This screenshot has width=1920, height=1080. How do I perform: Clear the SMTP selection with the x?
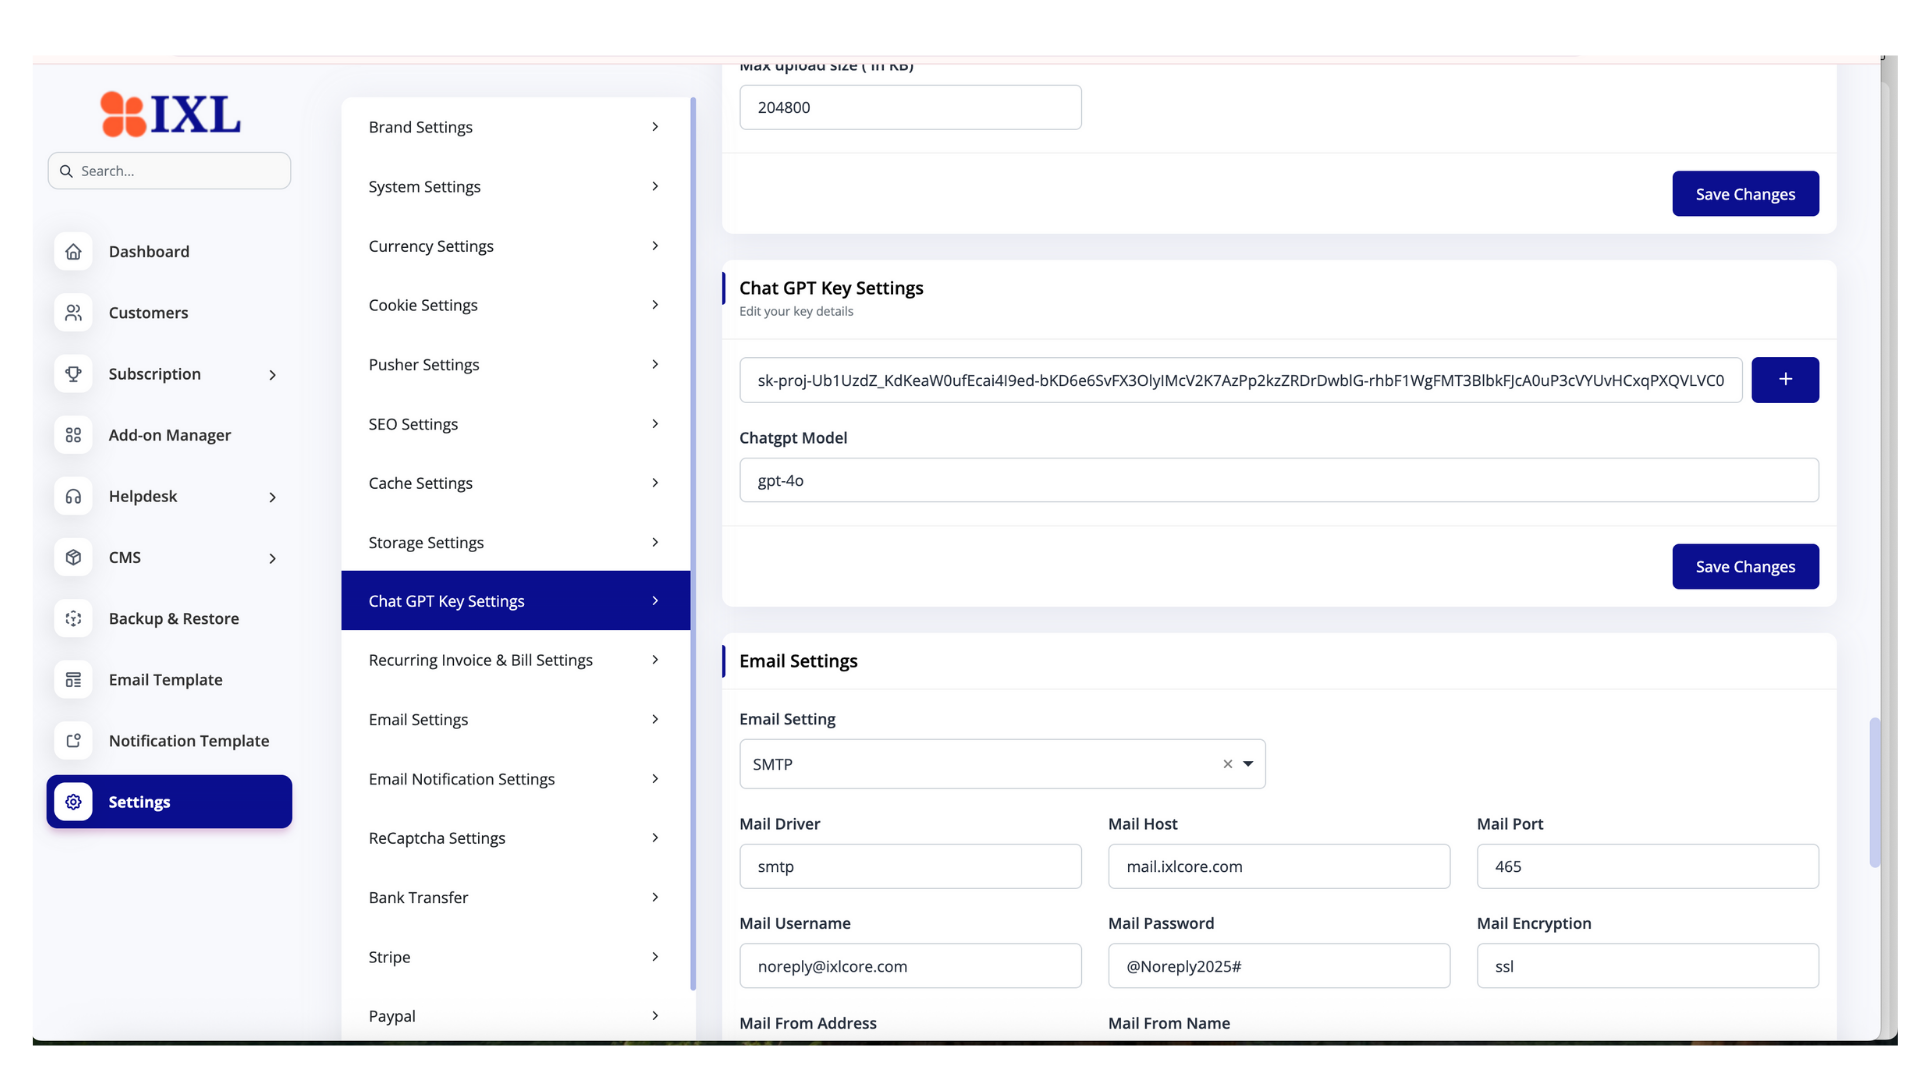tap(1227, 764)
